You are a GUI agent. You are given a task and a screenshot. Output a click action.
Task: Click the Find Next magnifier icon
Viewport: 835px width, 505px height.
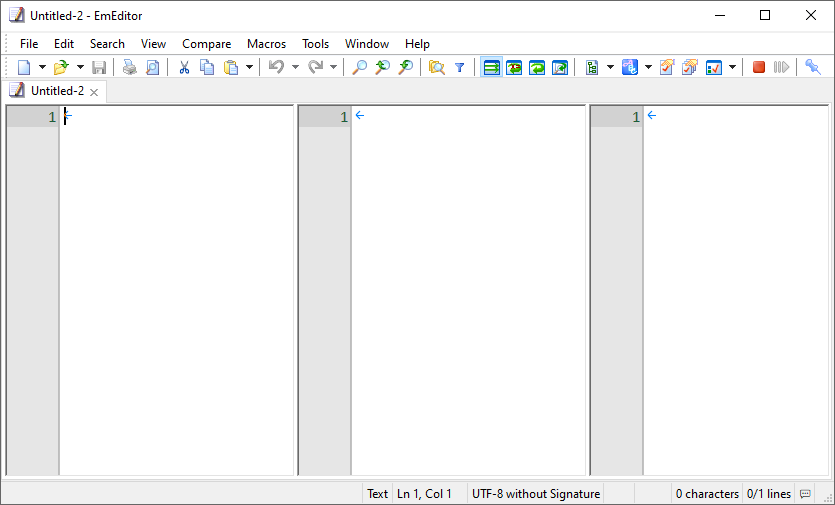point(406,68)
